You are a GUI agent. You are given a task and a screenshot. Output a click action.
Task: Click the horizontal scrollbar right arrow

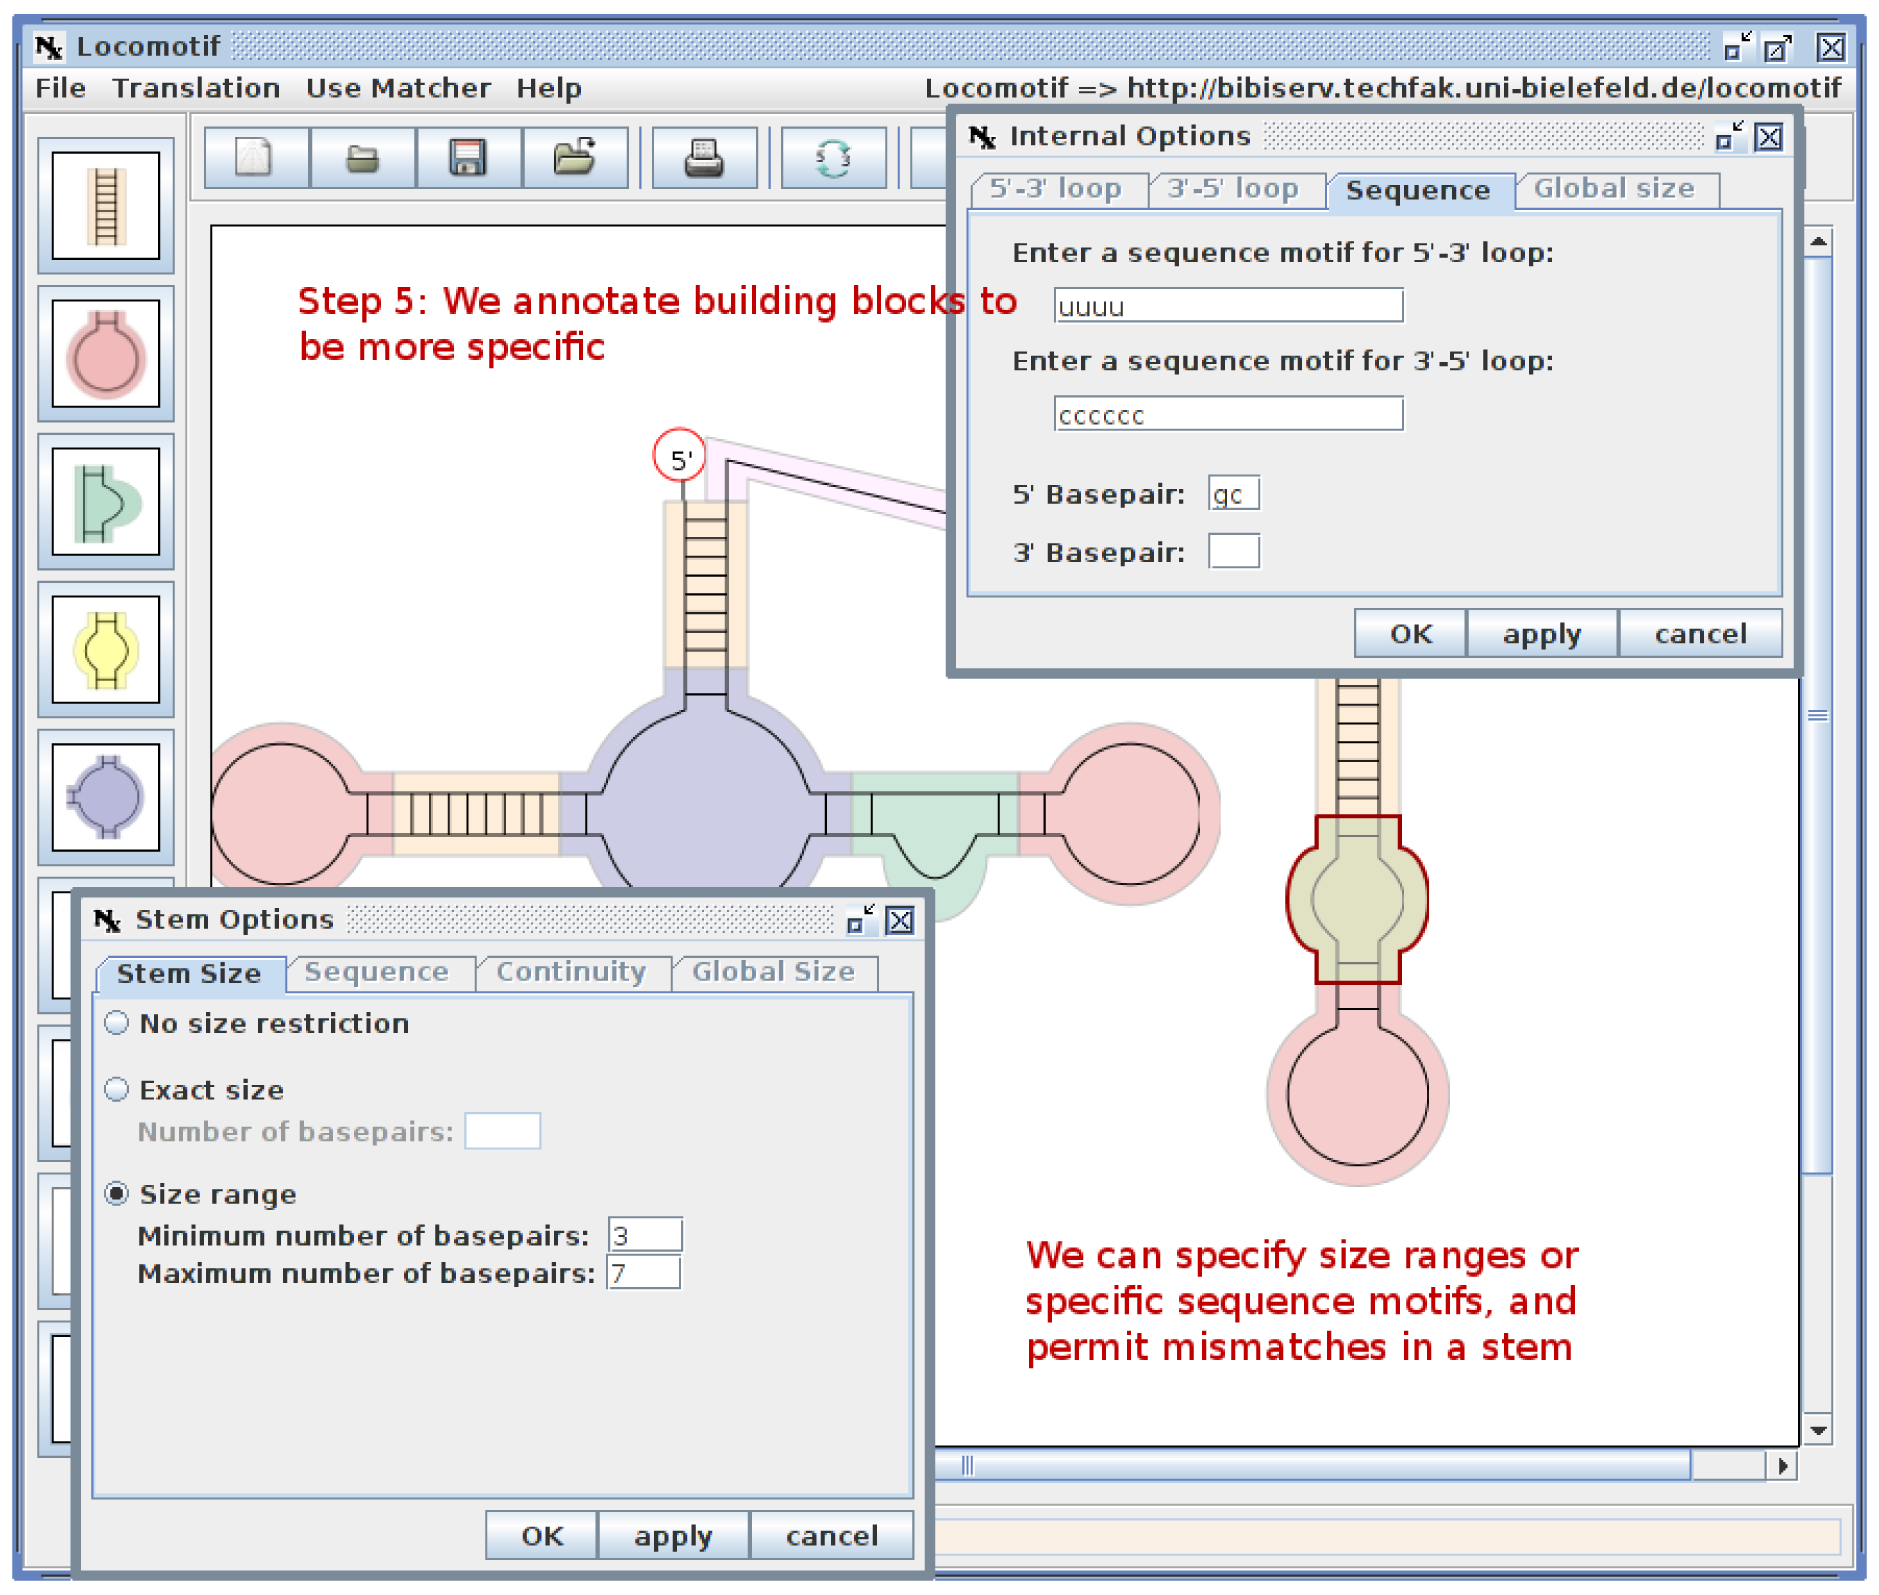pos(1782,1466)
